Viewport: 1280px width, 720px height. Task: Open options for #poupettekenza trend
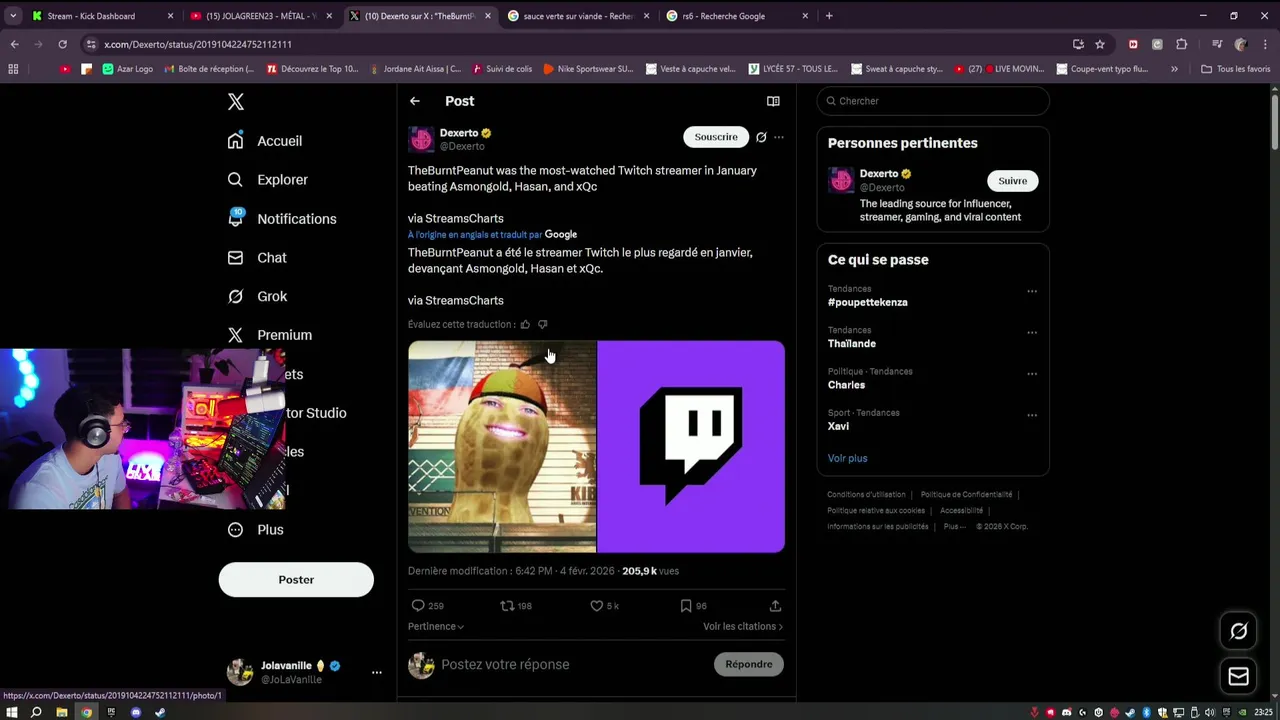pyautogui.click(x=1032, y=292)
